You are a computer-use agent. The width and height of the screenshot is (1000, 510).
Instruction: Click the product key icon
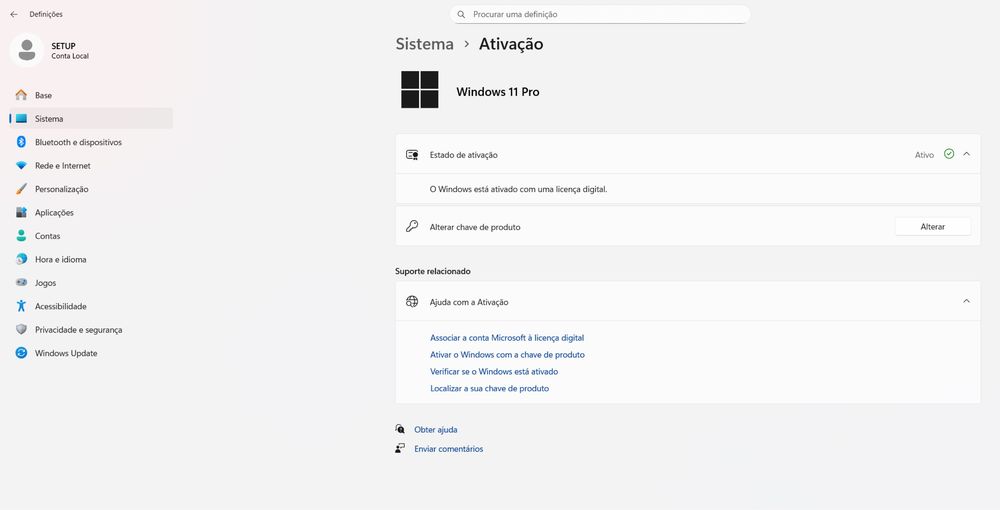coord(412,226)
